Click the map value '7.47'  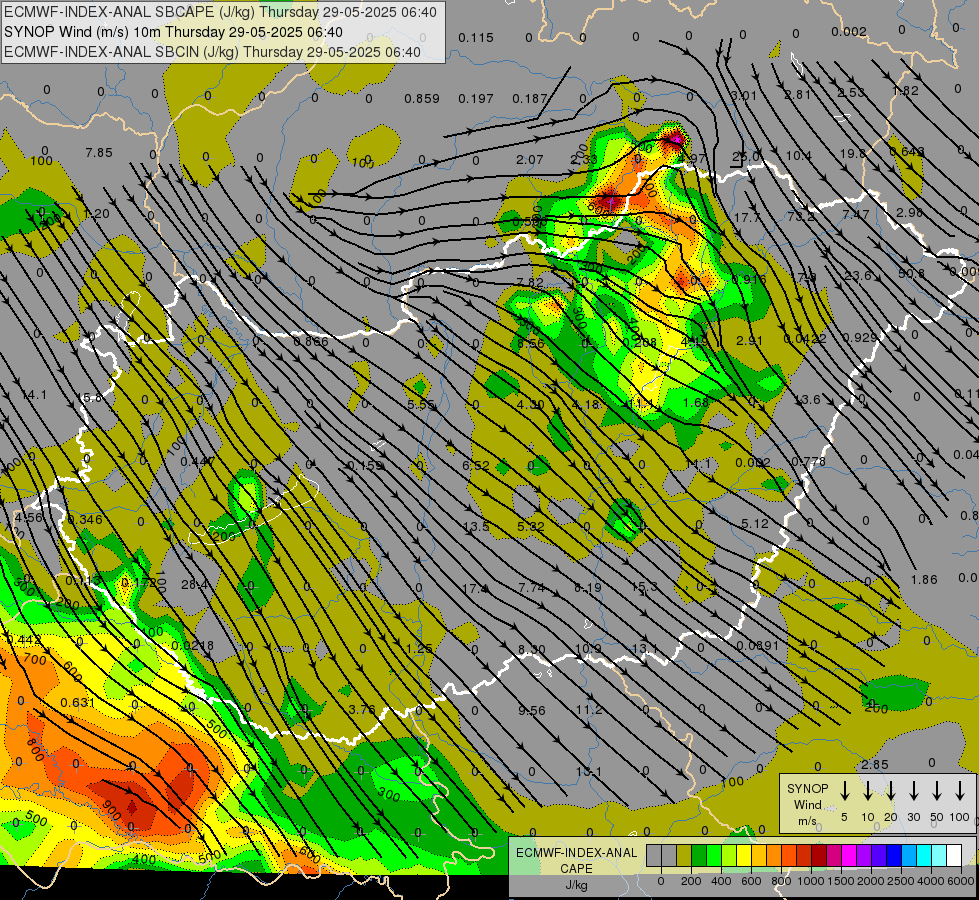(856, 214)
